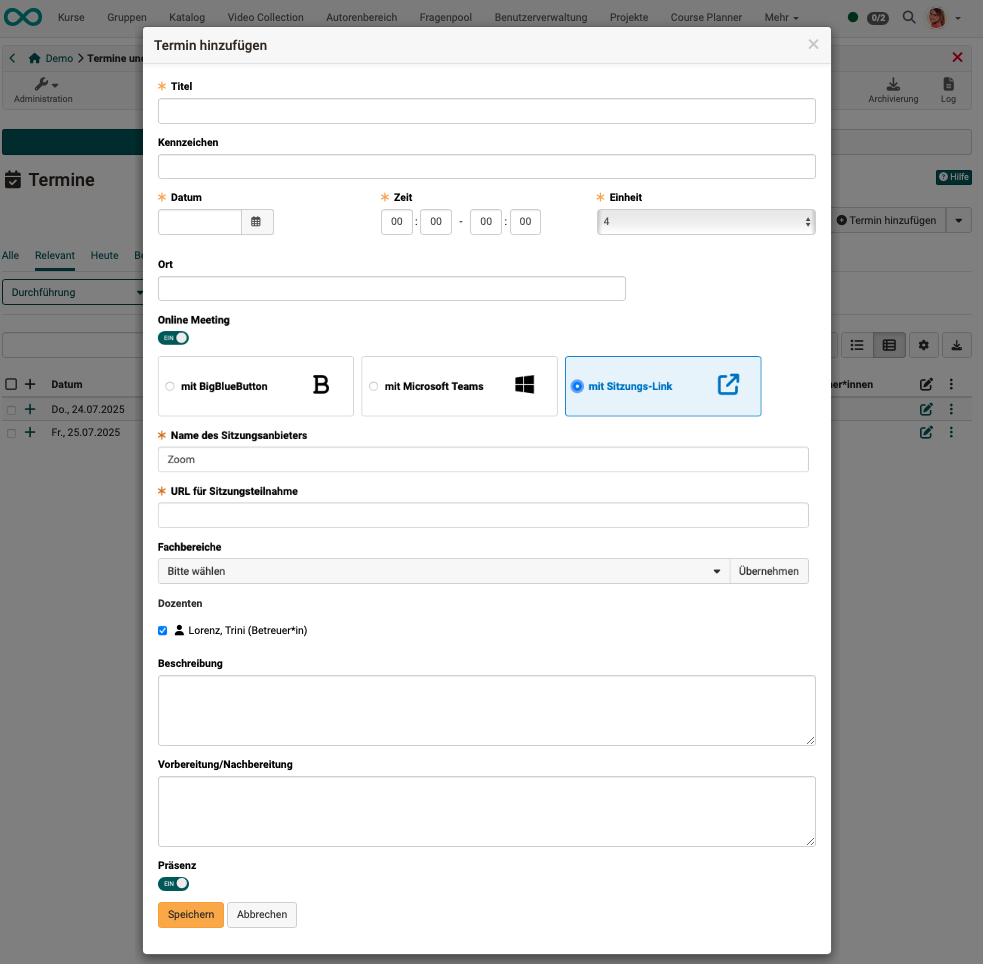Open the search magnifier icon
Image resolution: width=983 pixels, height=964 pixels.
tap(908, 16)
